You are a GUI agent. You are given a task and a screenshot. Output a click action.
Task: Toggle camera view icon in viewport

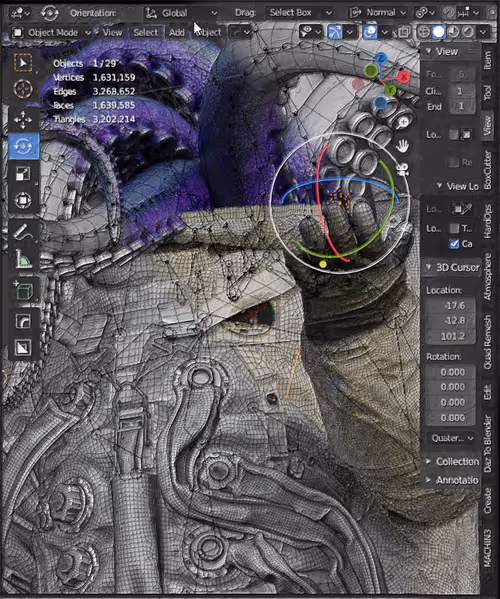[x=402, y=170]
